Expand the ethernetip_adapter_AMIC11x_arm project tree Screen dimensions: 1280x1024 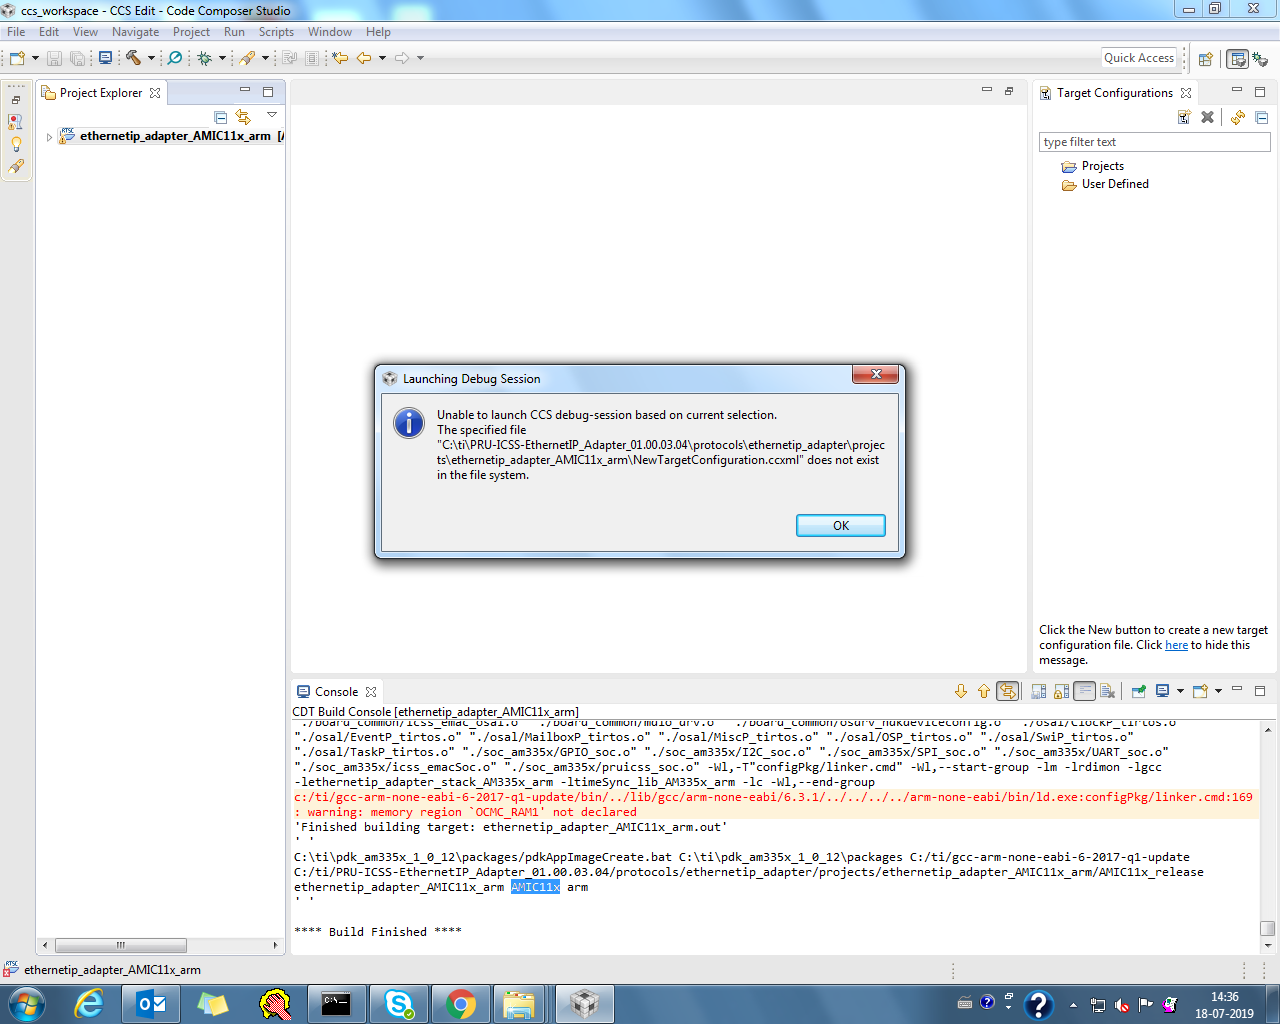pos(49,137)
